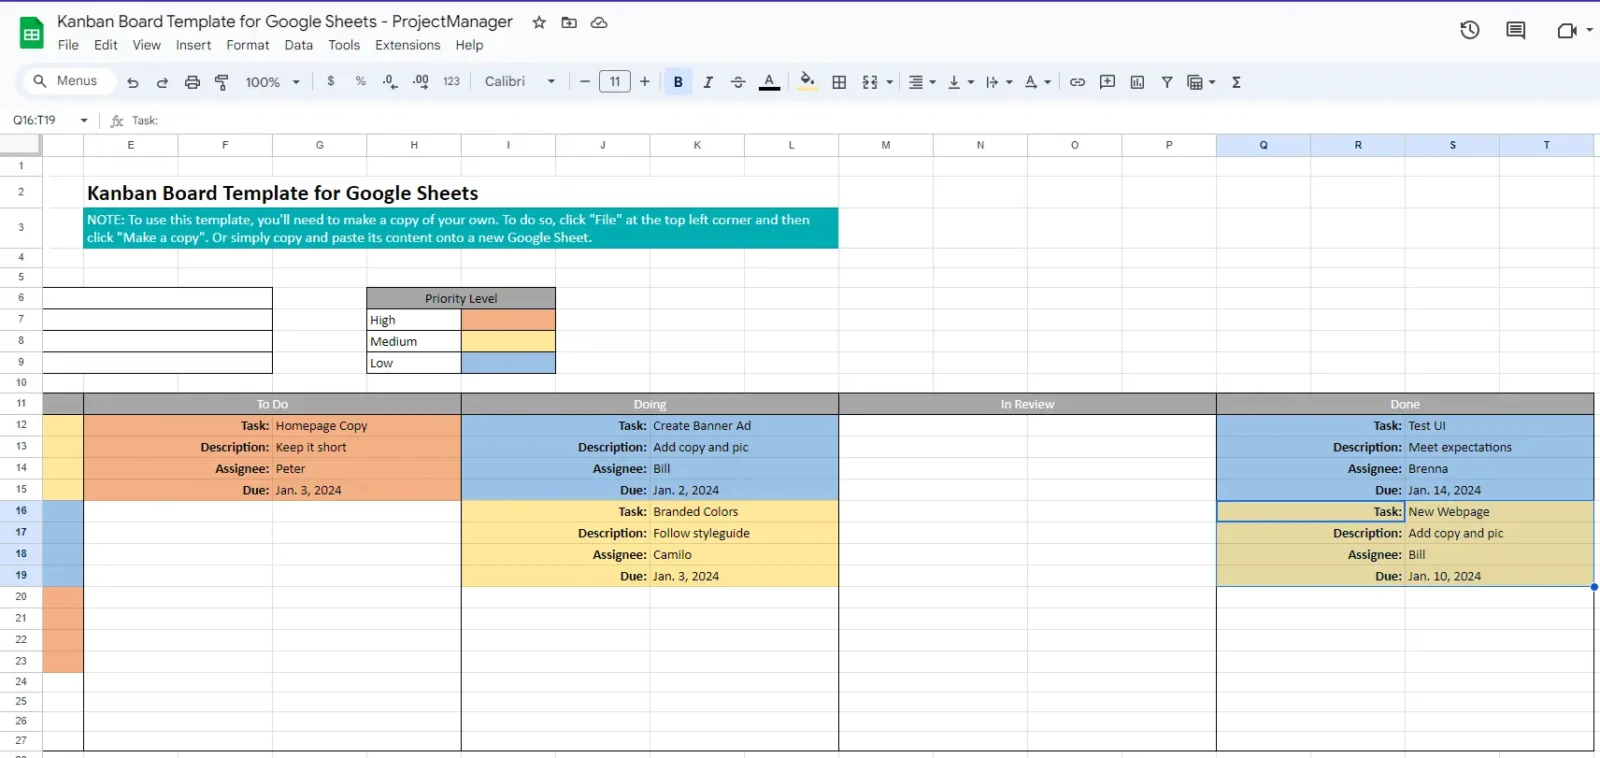
Task: Format as currency with dollar icon
Action: (331, 82)
